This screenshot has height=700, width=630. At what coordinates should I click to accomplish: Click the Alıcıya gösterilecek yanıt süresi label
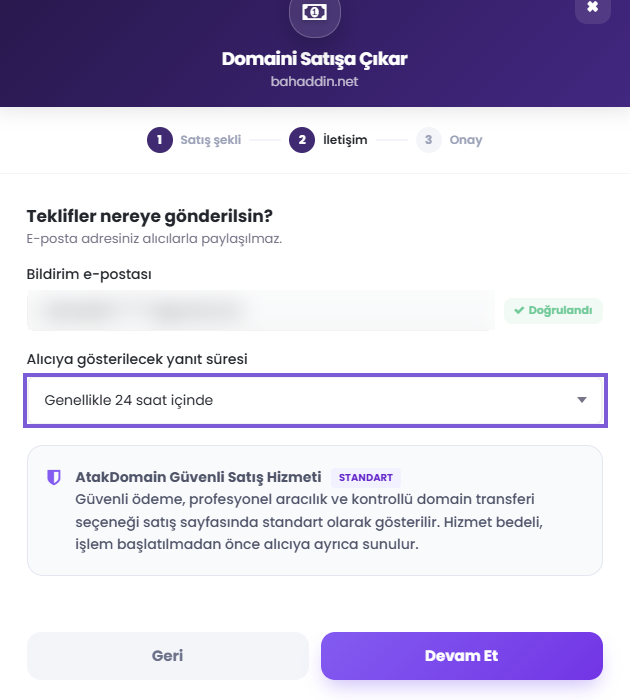point(137,359)
